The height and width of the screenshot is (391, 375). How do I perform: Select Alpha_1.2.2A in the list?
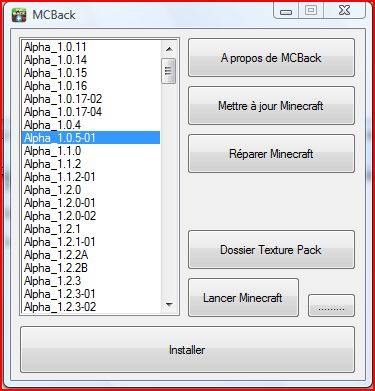point(91,255)
